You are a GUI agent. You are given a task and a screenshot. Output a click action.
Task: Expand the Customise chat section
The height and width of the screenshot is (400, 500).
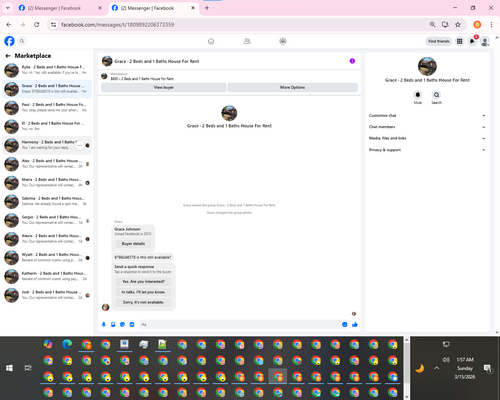(427, 115)
